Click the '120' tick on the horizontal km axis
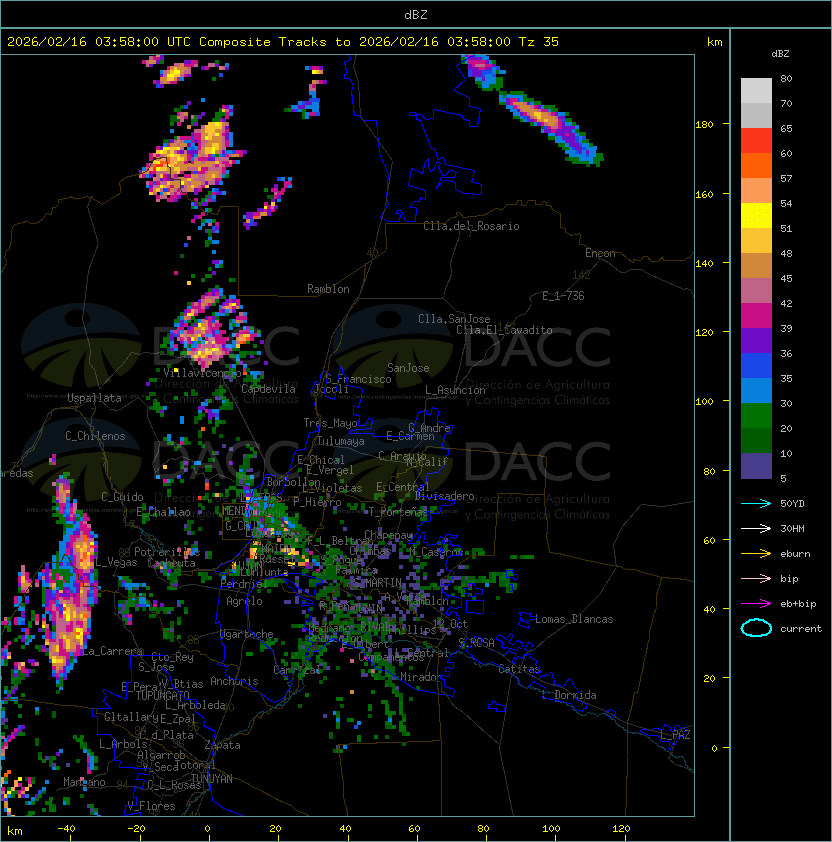832x842 pixels. (x=621, y=829)
